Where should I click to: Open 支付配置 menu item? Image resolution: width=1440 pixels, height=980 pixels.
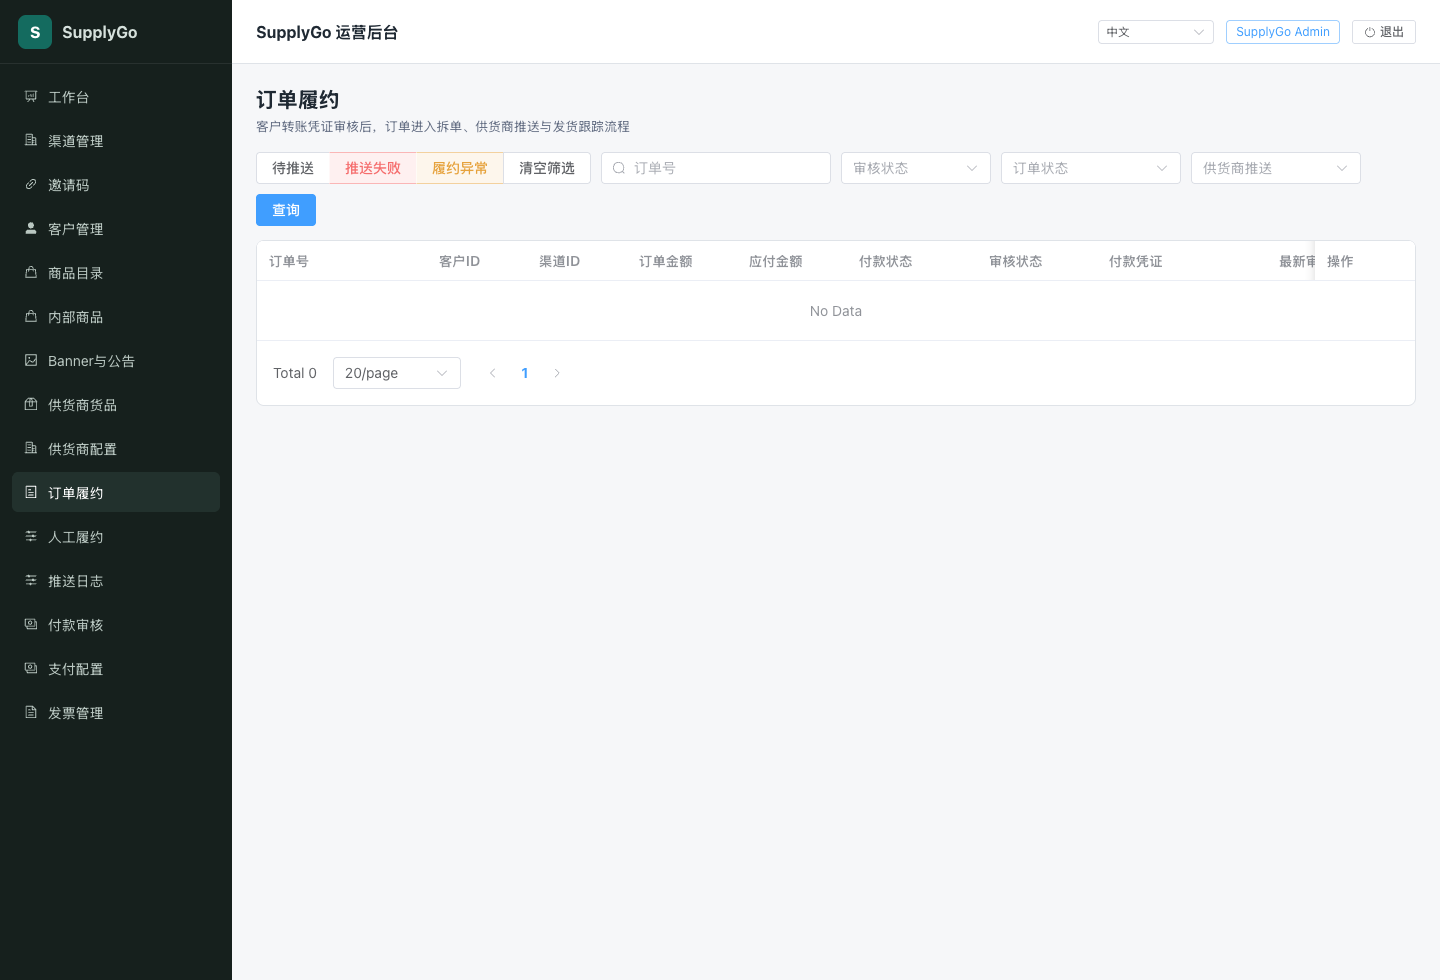point(116,668)
